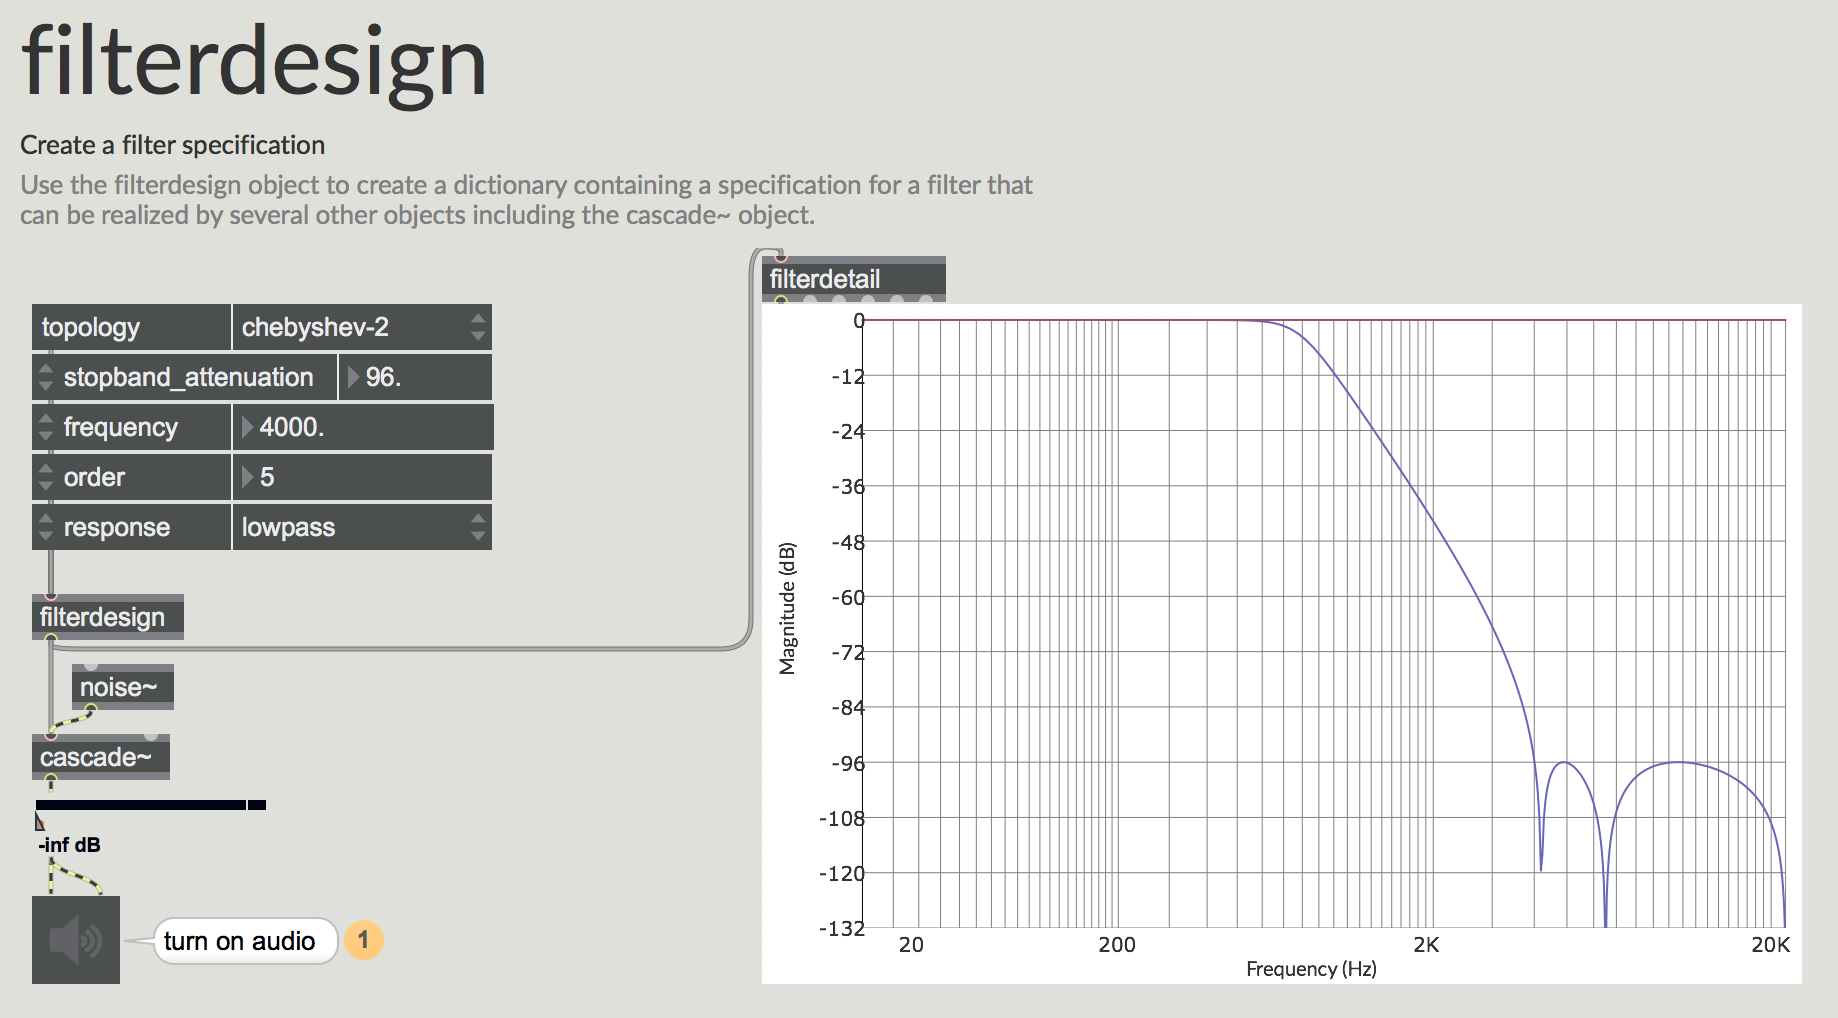1838x1018 pixels.
Task: Click the stopband_attenuation attribute selector arrows
Action: [45, 377]
